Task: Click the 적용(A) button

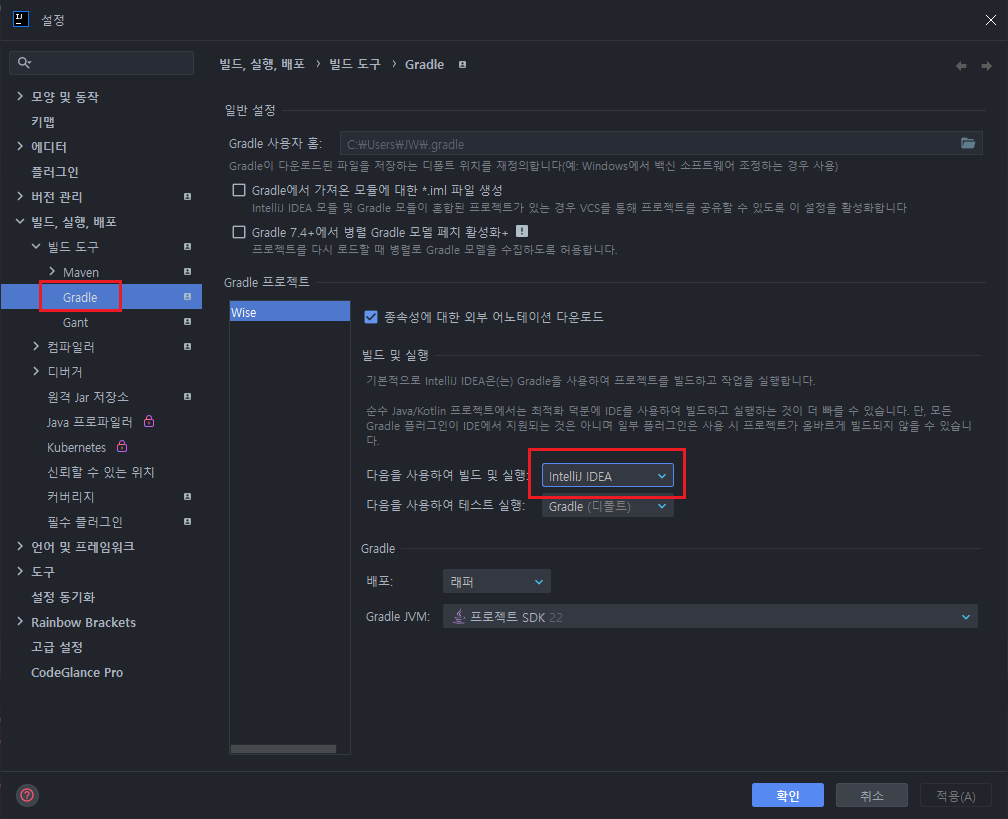Action: pyautogui.click(x=955, y=795)
